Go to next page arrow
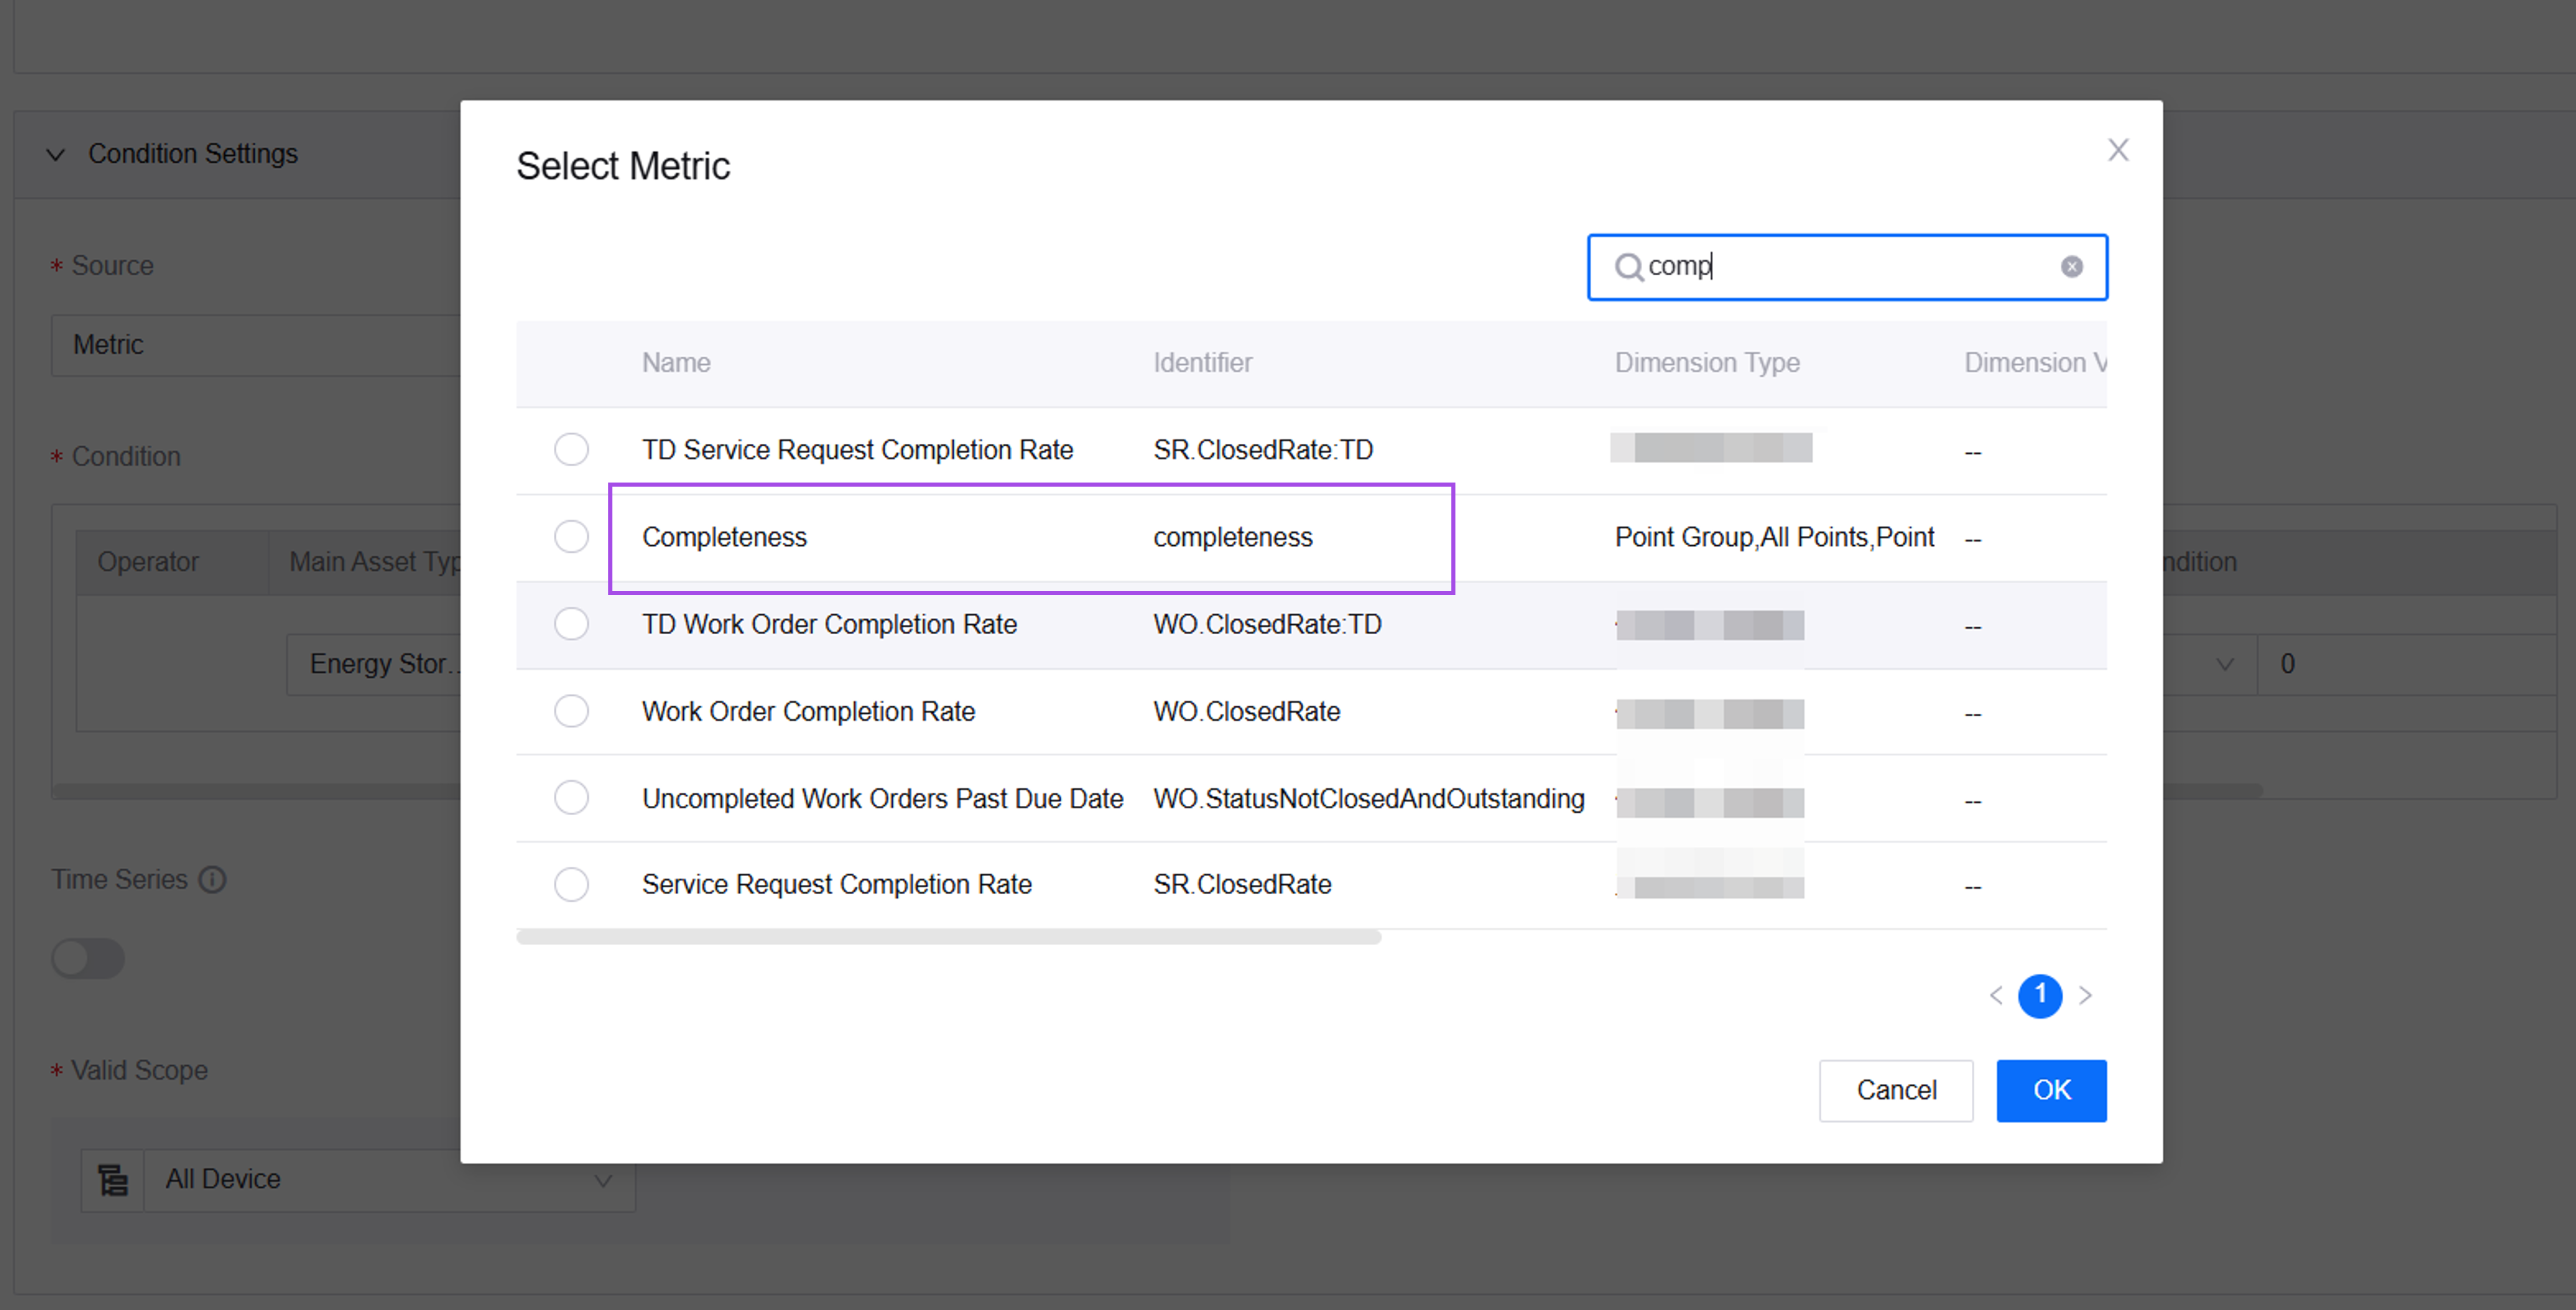The image size is (2576, 1310). [x=2085, y=995]
